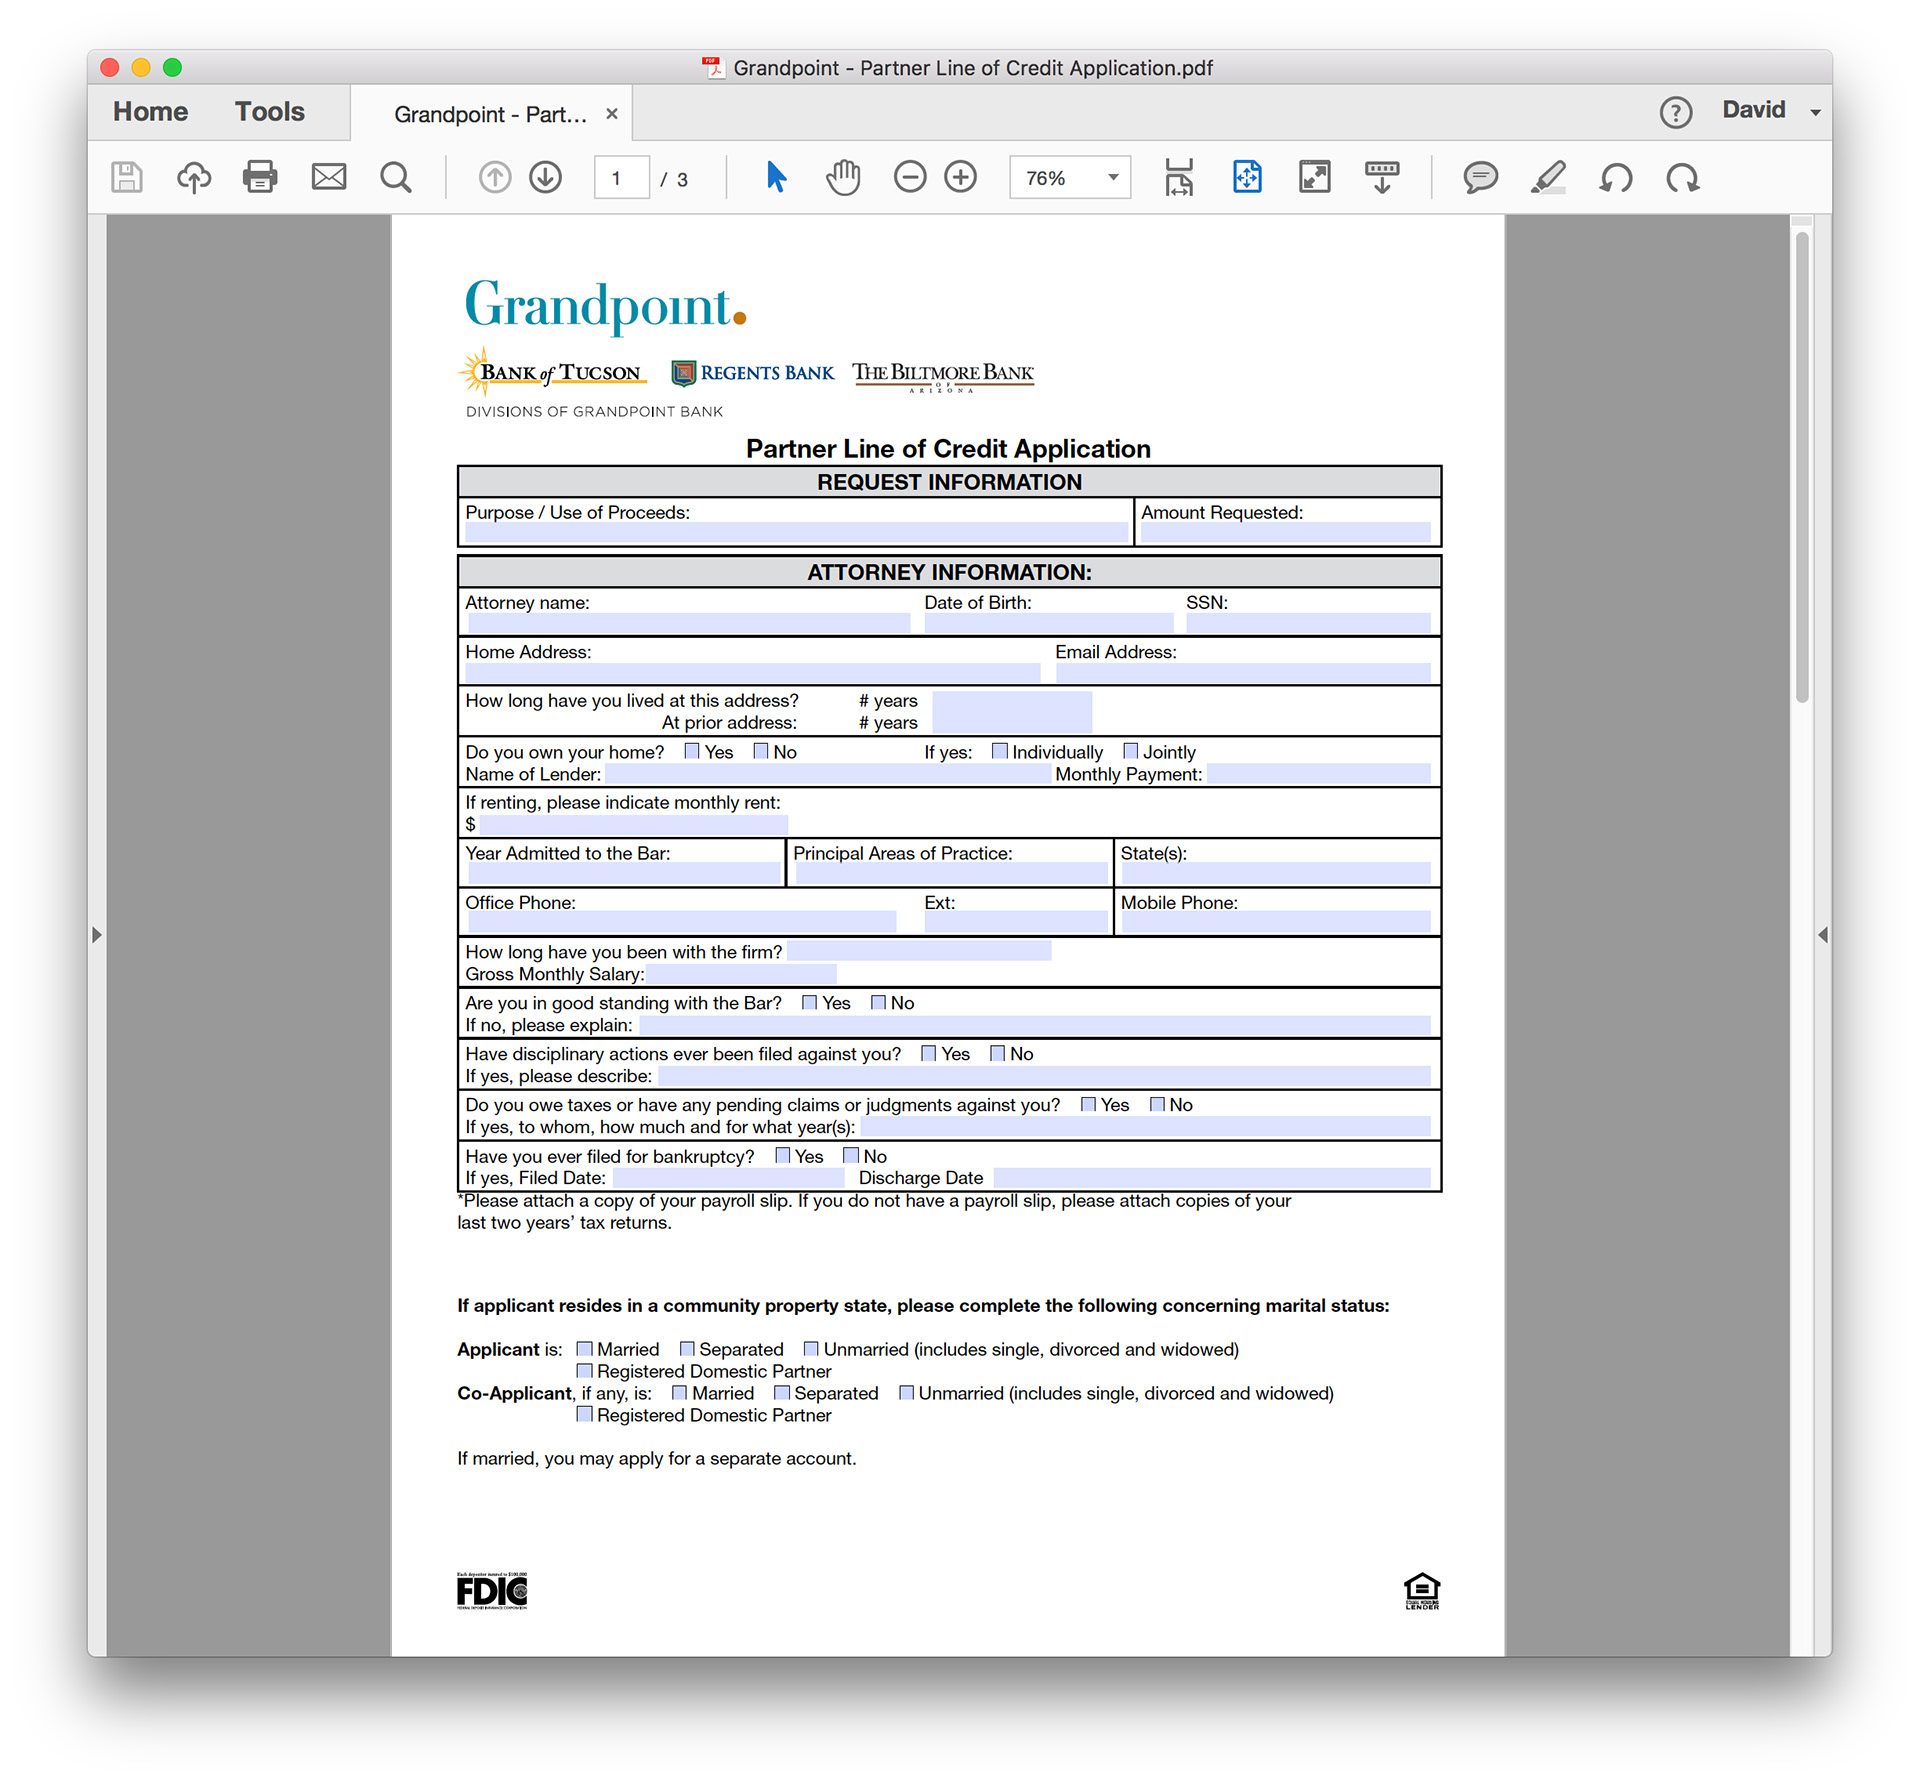
Task: Click the Year Admitted to the Bar field
Action: click(x=623, y=874)
